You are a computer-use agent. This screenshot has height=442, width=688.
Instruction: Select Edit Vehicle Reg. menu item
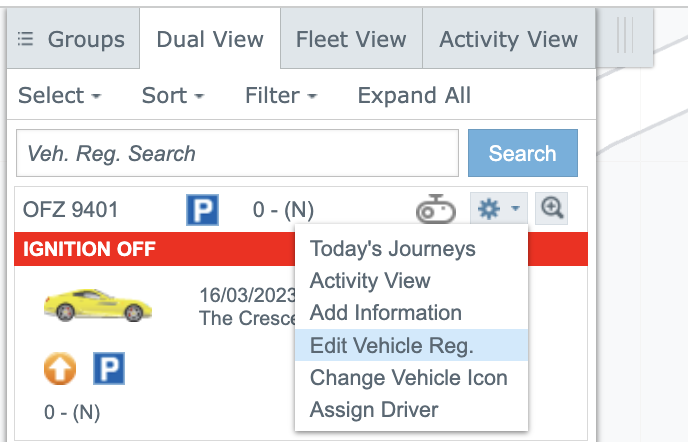point(391,346)
